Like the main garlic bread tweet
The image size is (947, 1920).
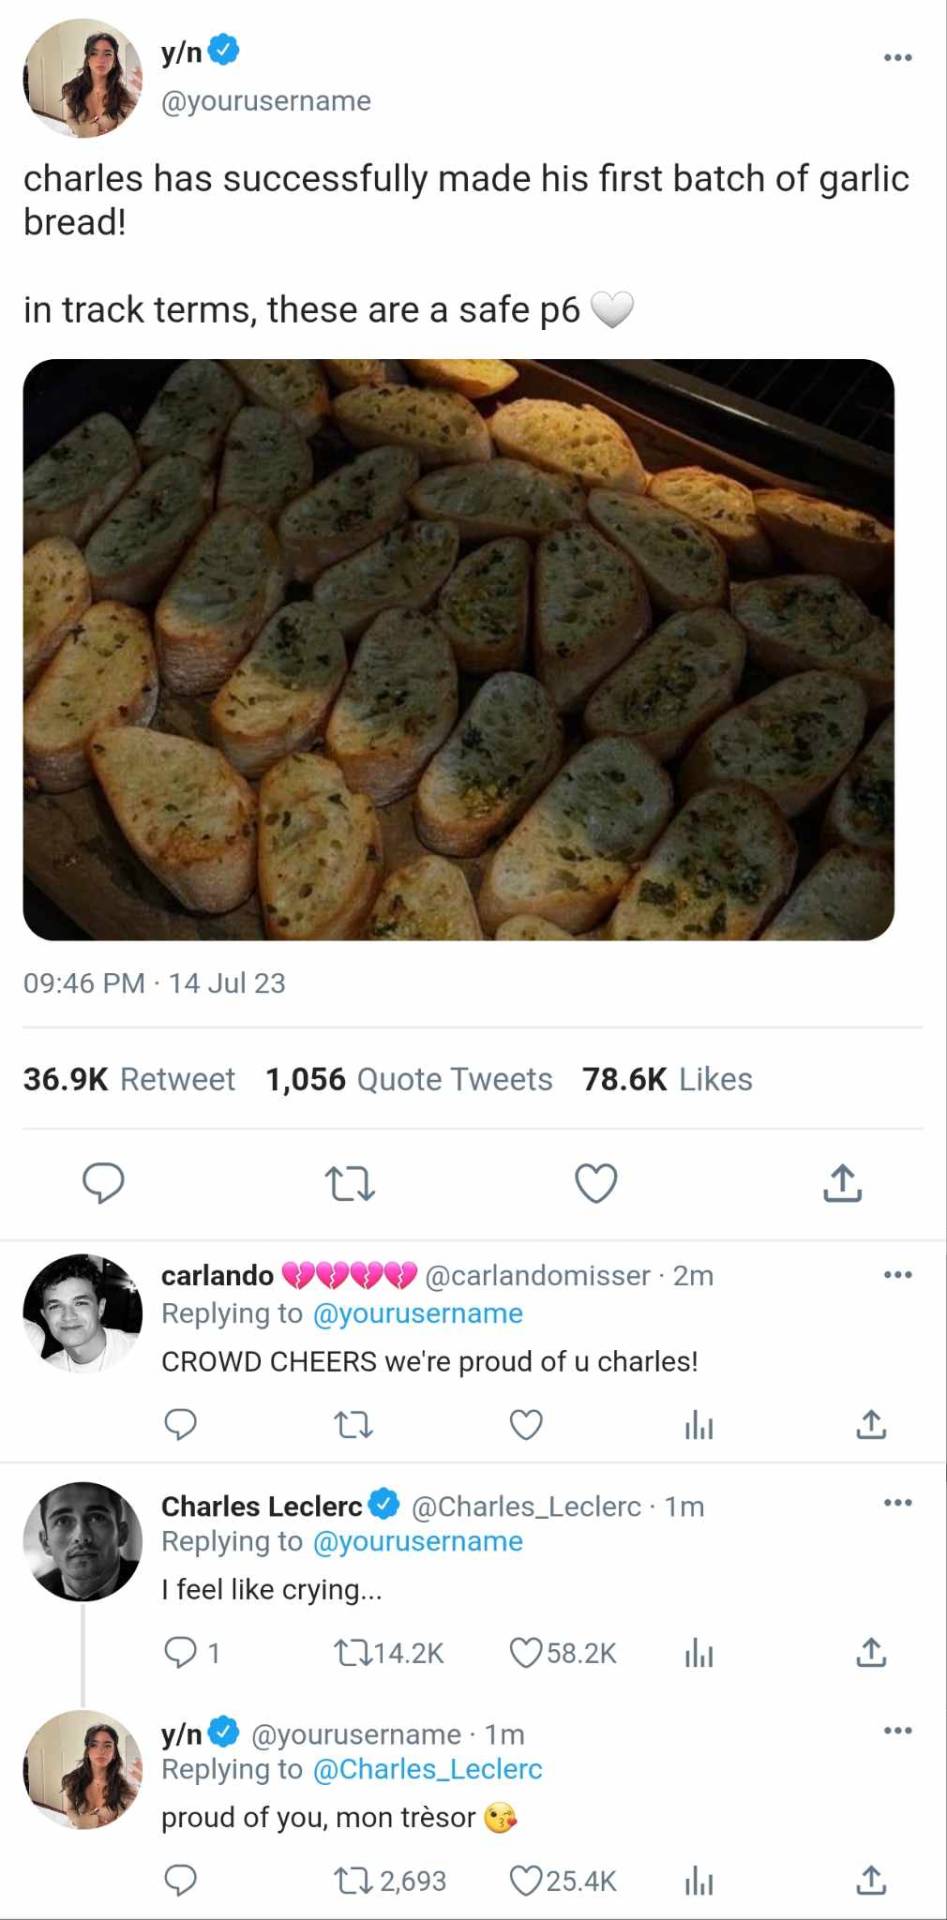(596, 1183)
